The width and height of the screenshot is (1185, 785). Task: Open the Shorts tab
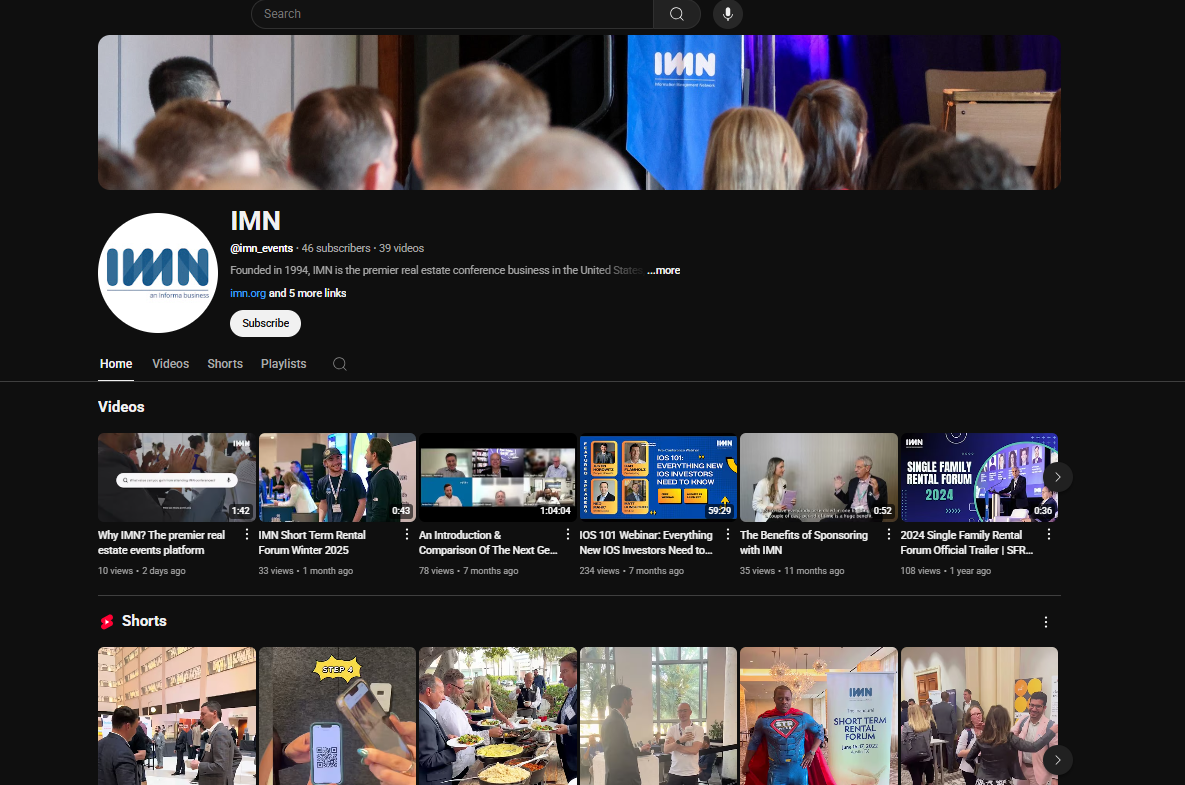pos(224,364)
